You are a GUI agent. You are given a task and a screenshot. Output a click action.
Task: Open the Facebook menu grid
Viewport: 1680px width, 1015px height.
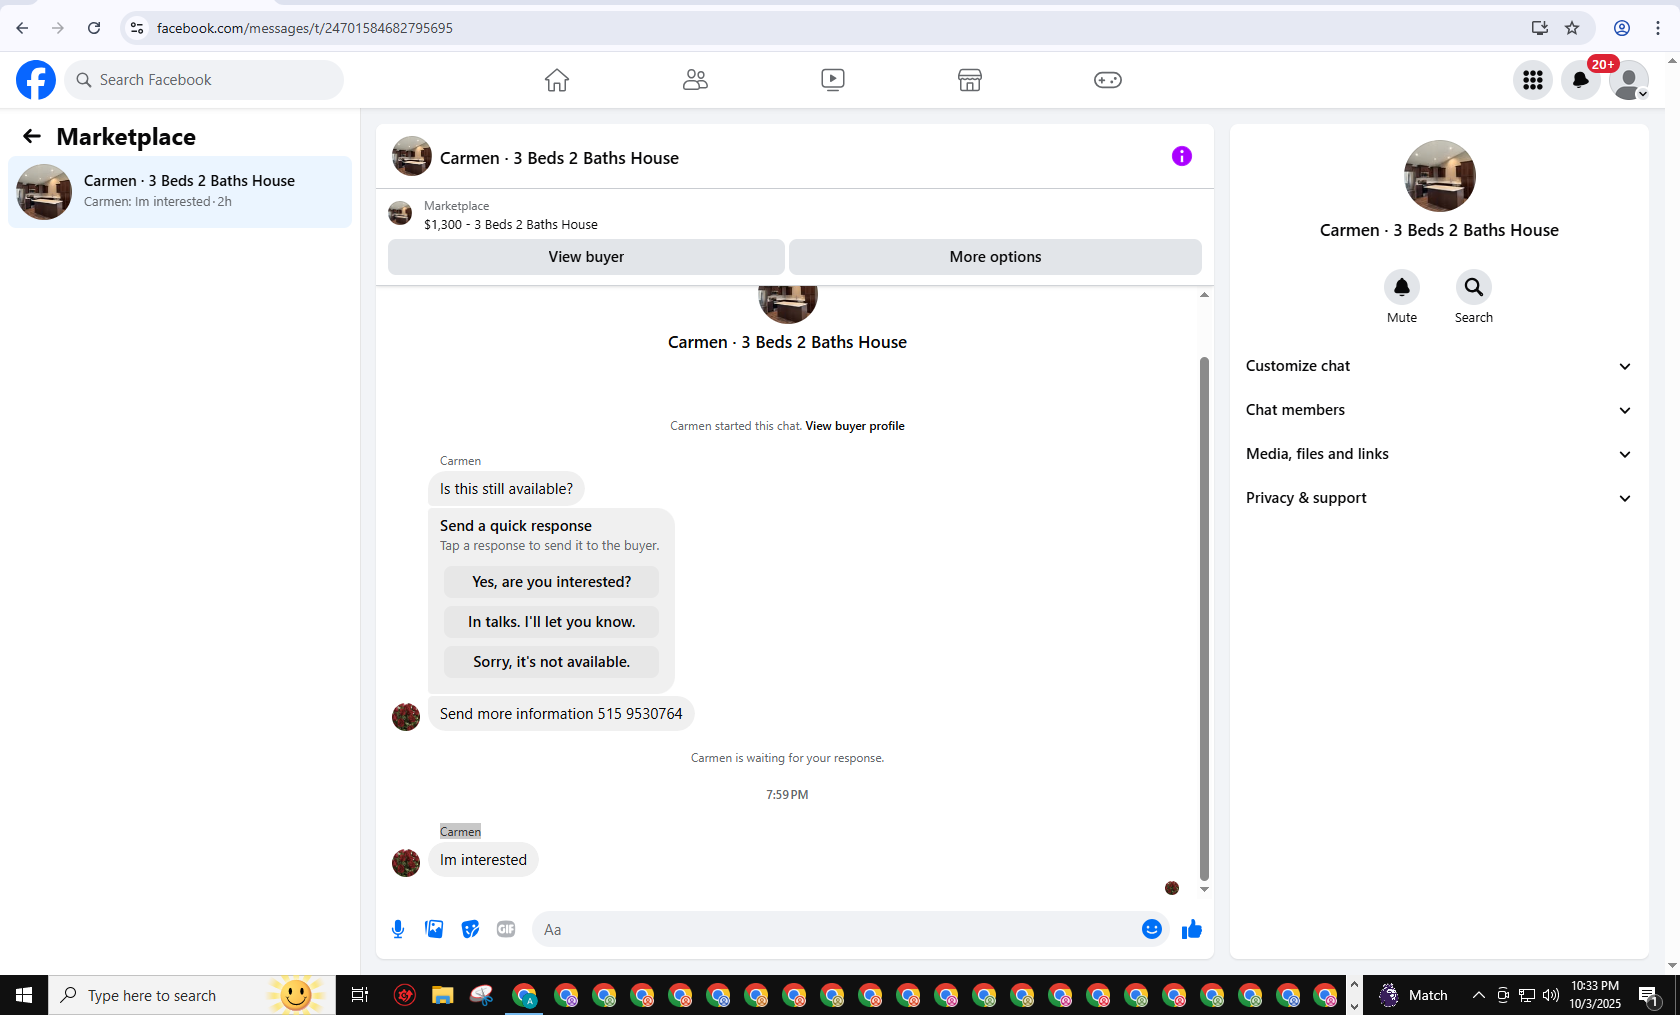click(x=1533, y=80)
